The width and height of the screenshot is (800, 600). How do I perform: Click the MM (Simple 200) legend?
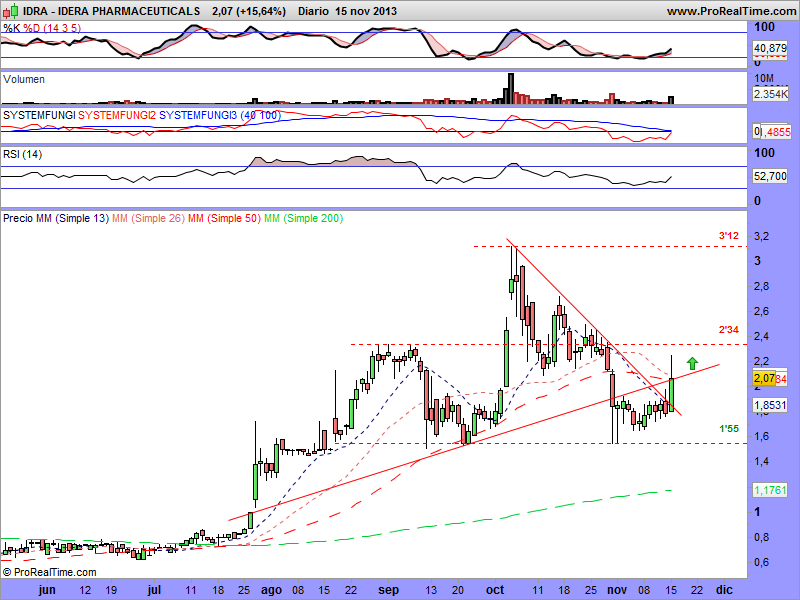304,218
